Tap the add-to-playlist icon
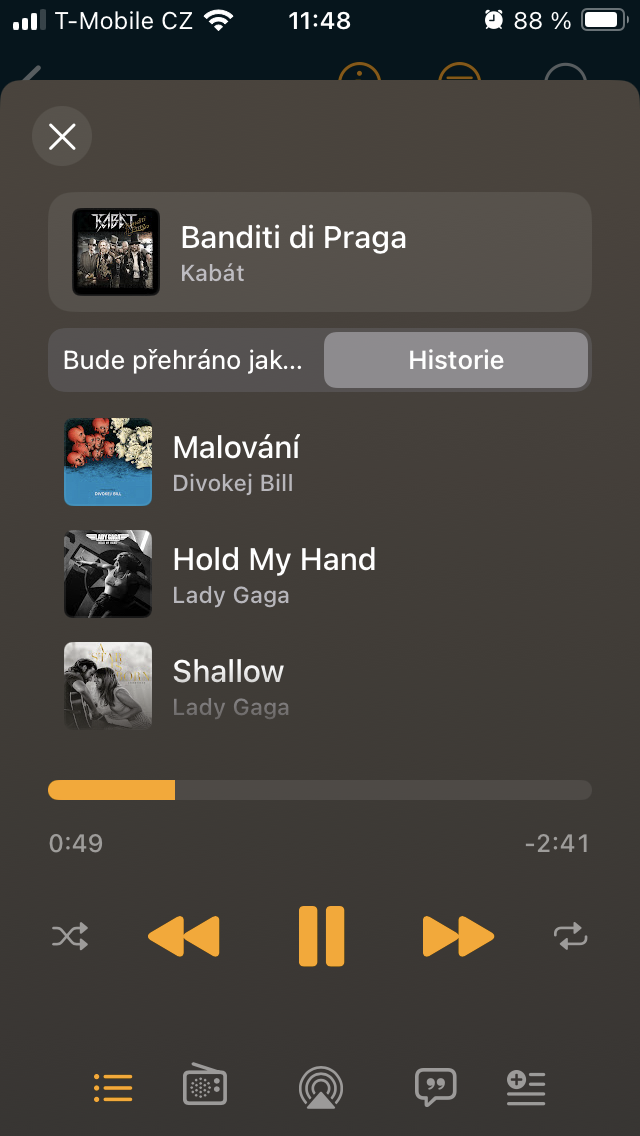 526,1086
